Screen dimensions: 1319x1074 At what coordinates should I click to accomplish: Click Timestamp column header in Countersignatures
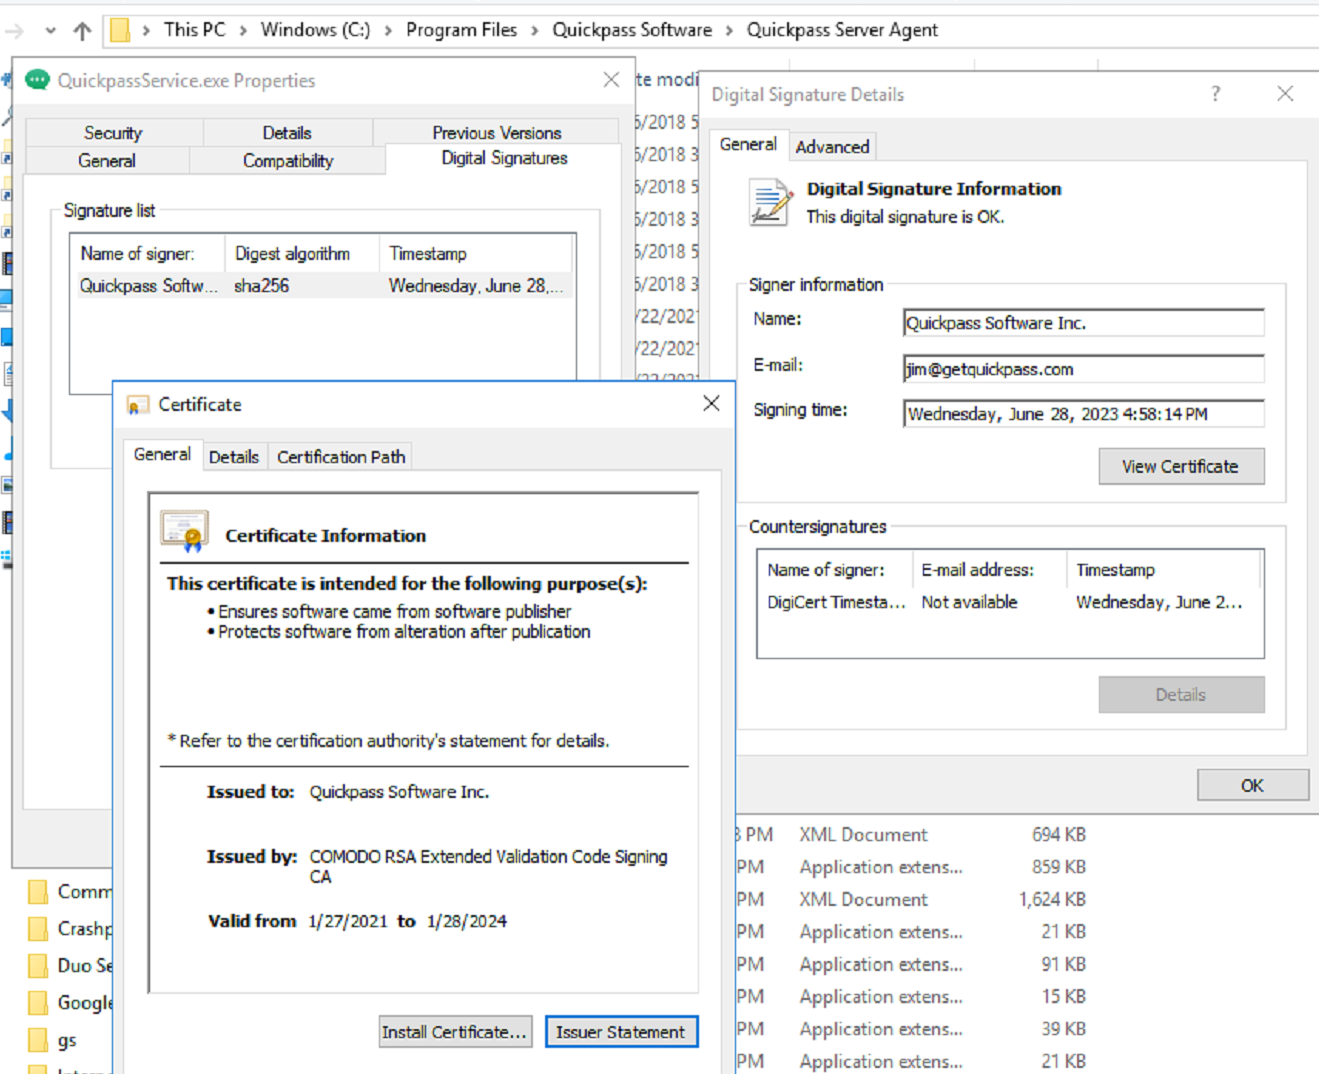tap(1163, 570)
